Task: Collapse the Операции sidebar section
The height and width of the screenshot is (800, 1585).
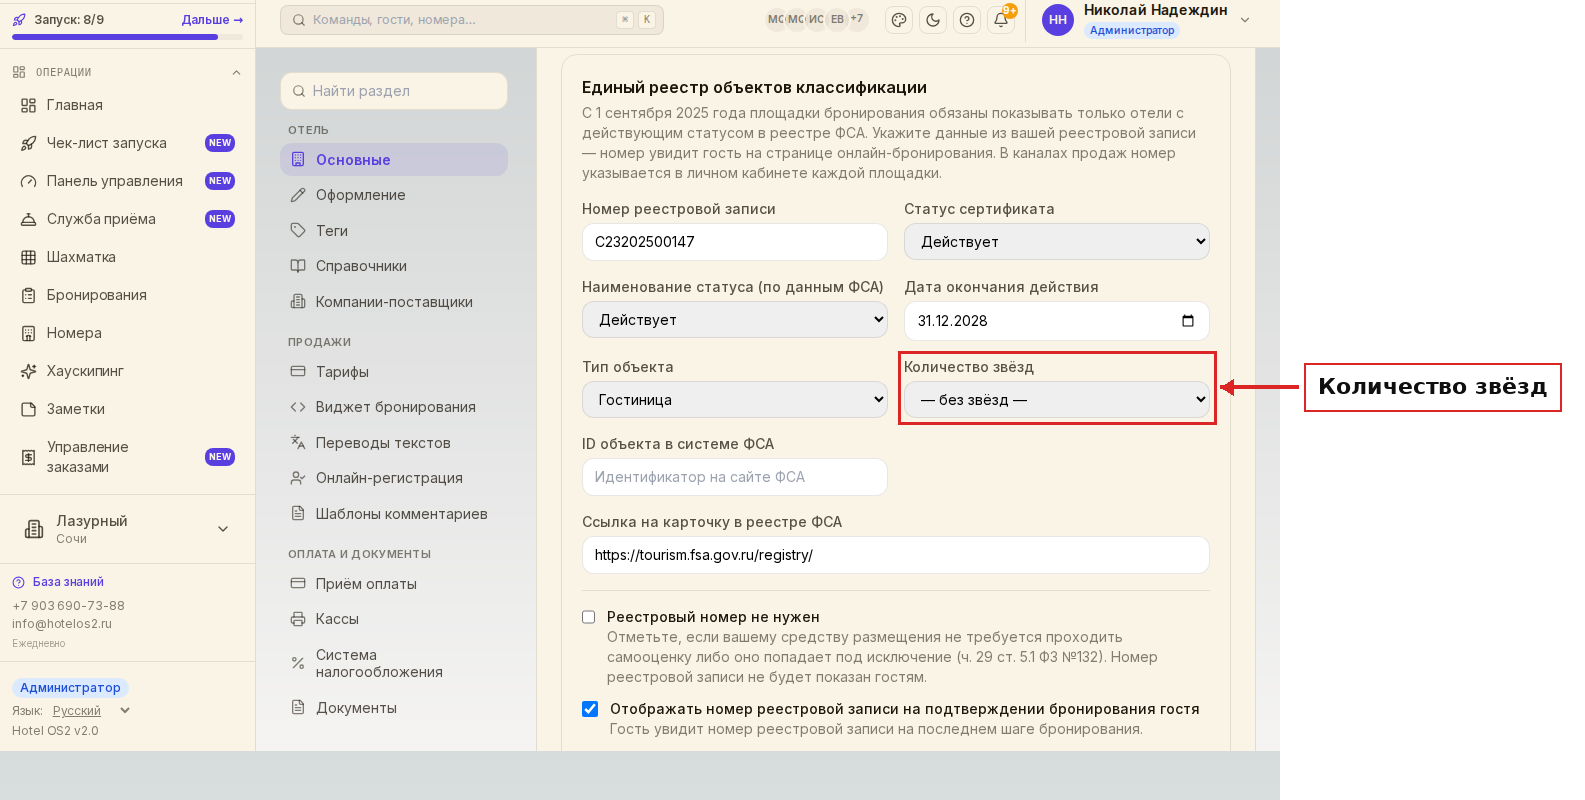Action: (x=236, y=72)
